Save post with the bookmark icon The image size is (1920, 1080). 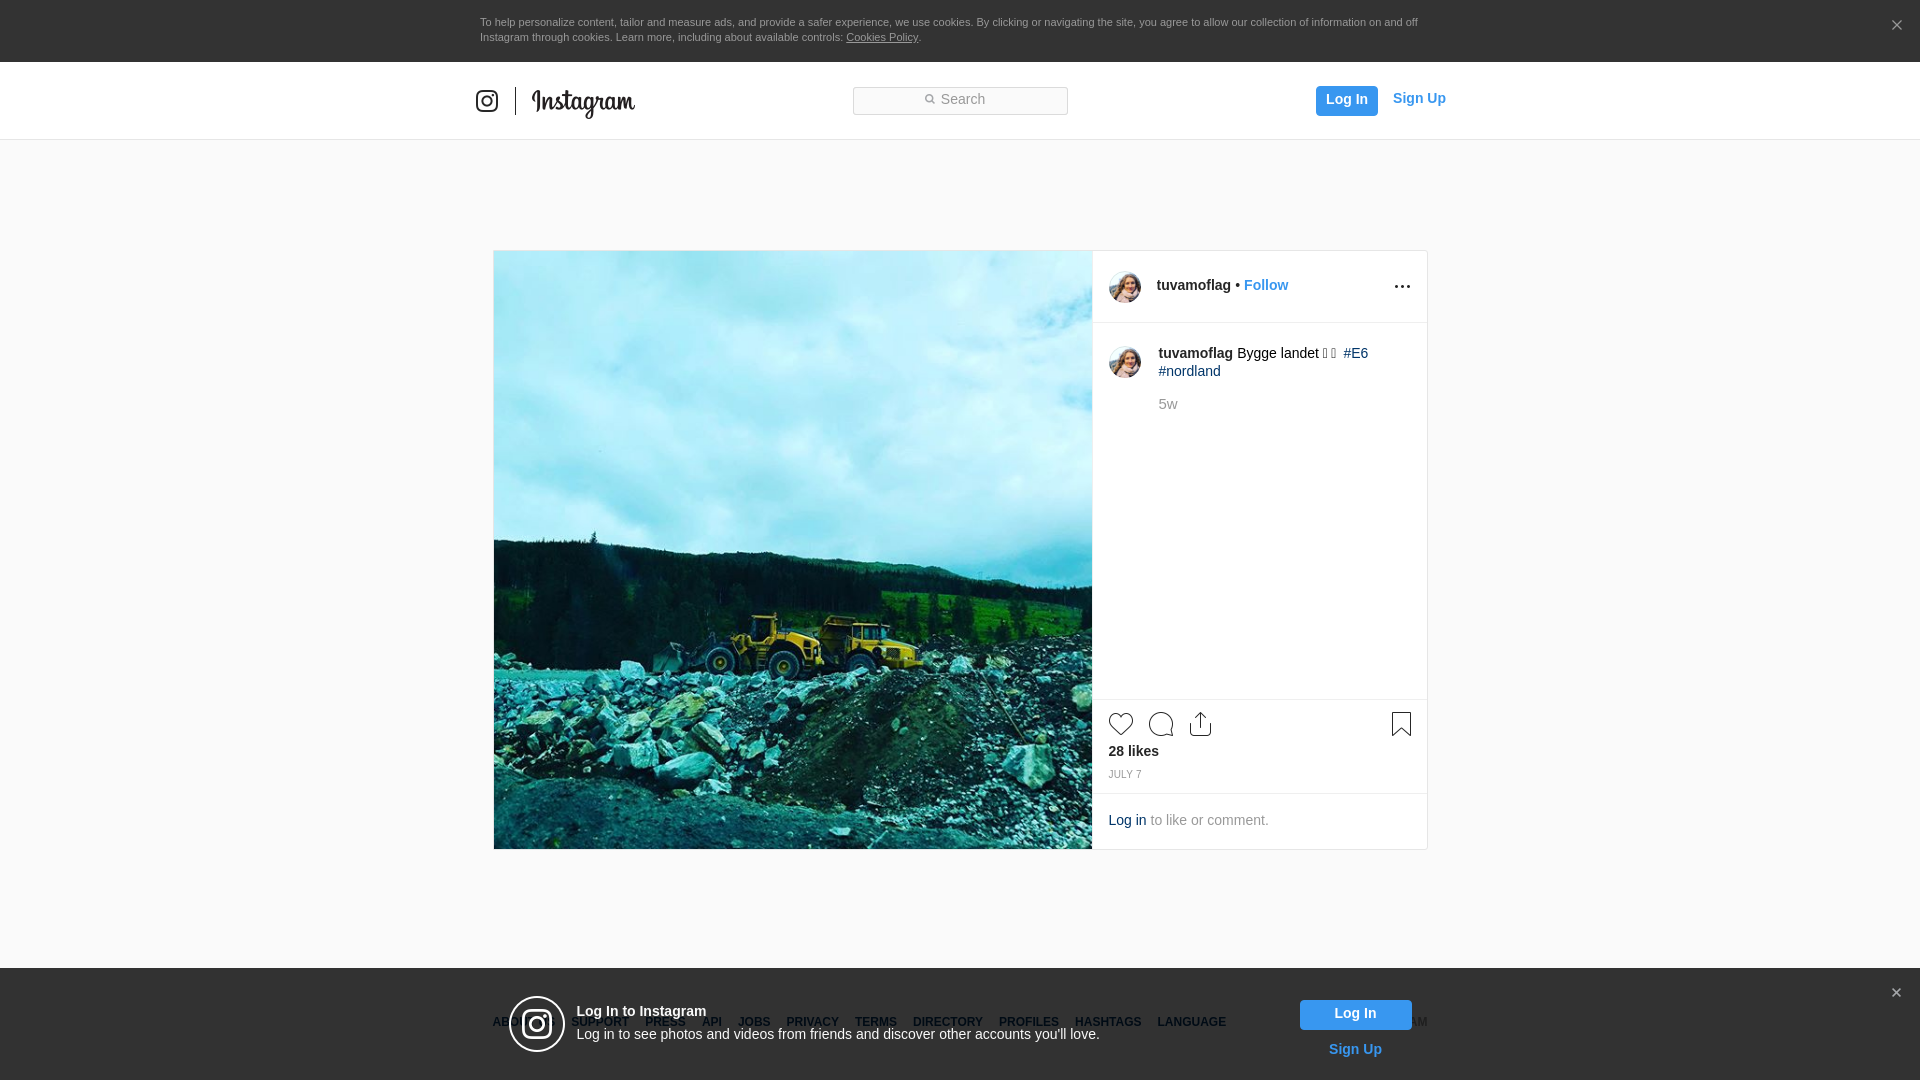(x=1401, y=724)
